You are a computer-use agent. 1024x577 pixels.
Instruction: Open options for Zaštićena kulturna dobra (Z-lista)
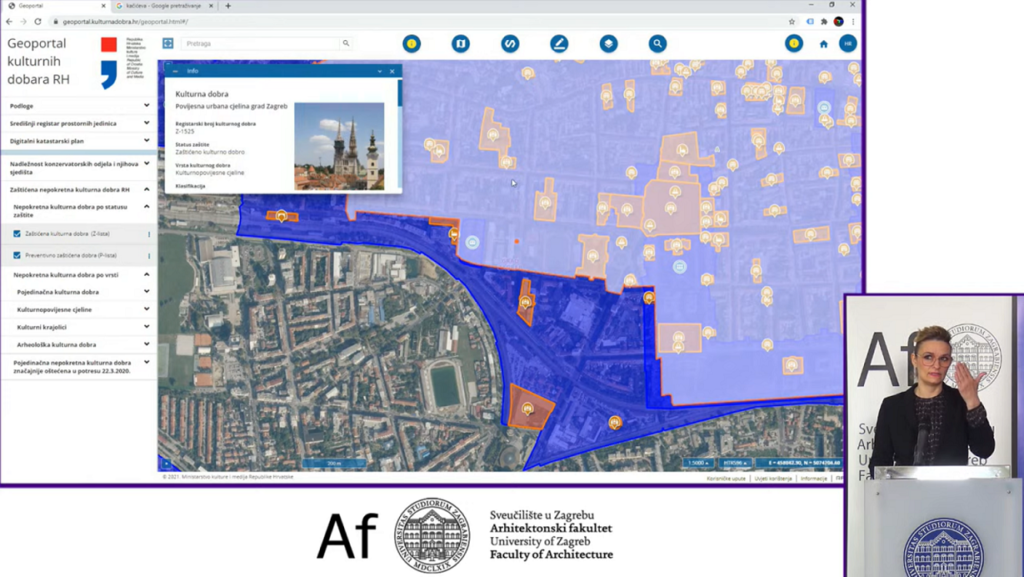pyautogui.click(x=149, y=234)
